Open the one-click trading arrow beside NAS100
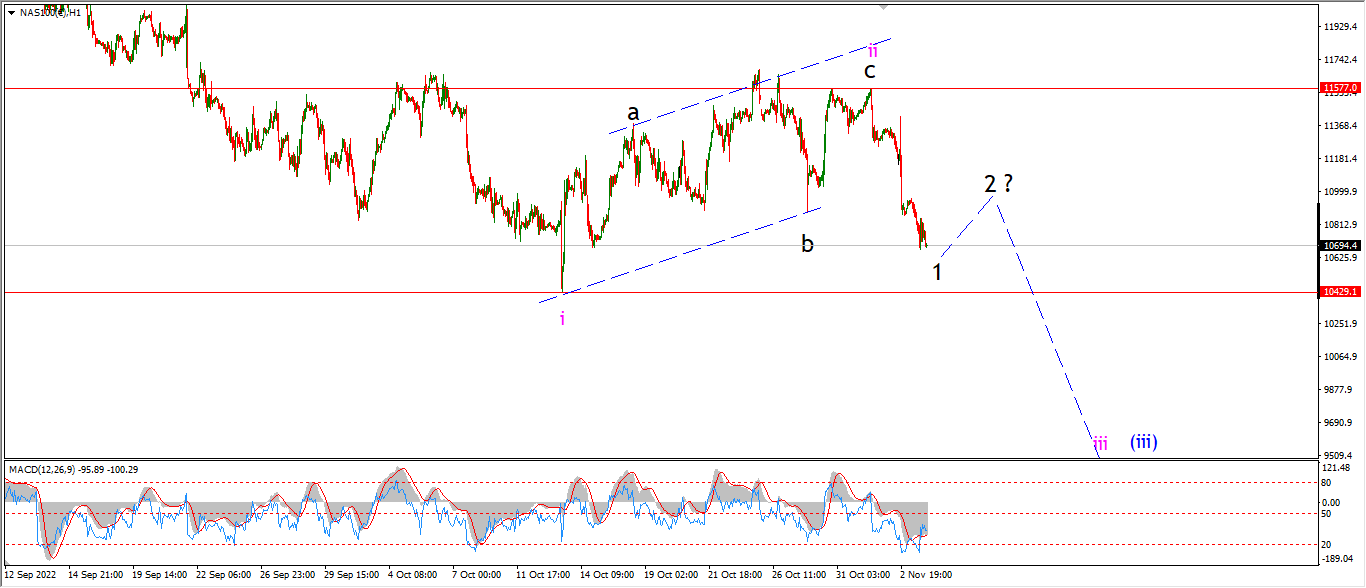 tap(11, 12)
